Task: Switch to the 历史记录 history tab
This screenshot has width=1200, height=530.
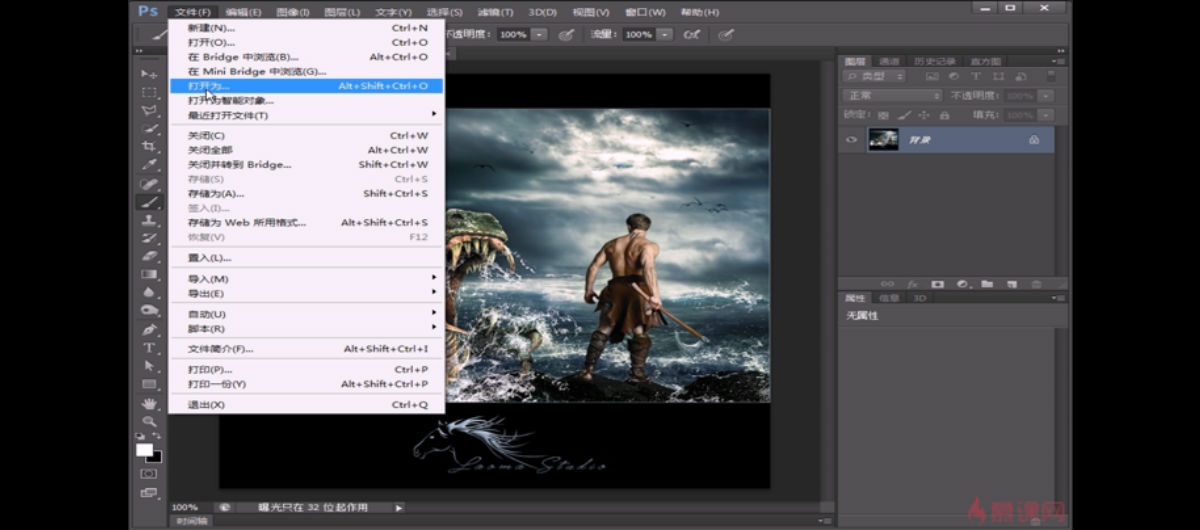Action: (x=933, y=61)
